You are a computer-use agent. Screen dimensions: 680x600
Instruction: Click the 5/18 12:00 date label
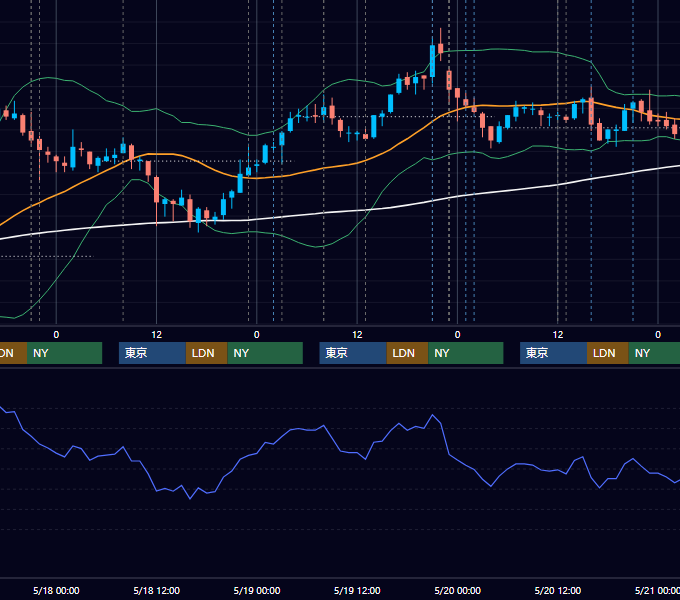tap(157, 590)
